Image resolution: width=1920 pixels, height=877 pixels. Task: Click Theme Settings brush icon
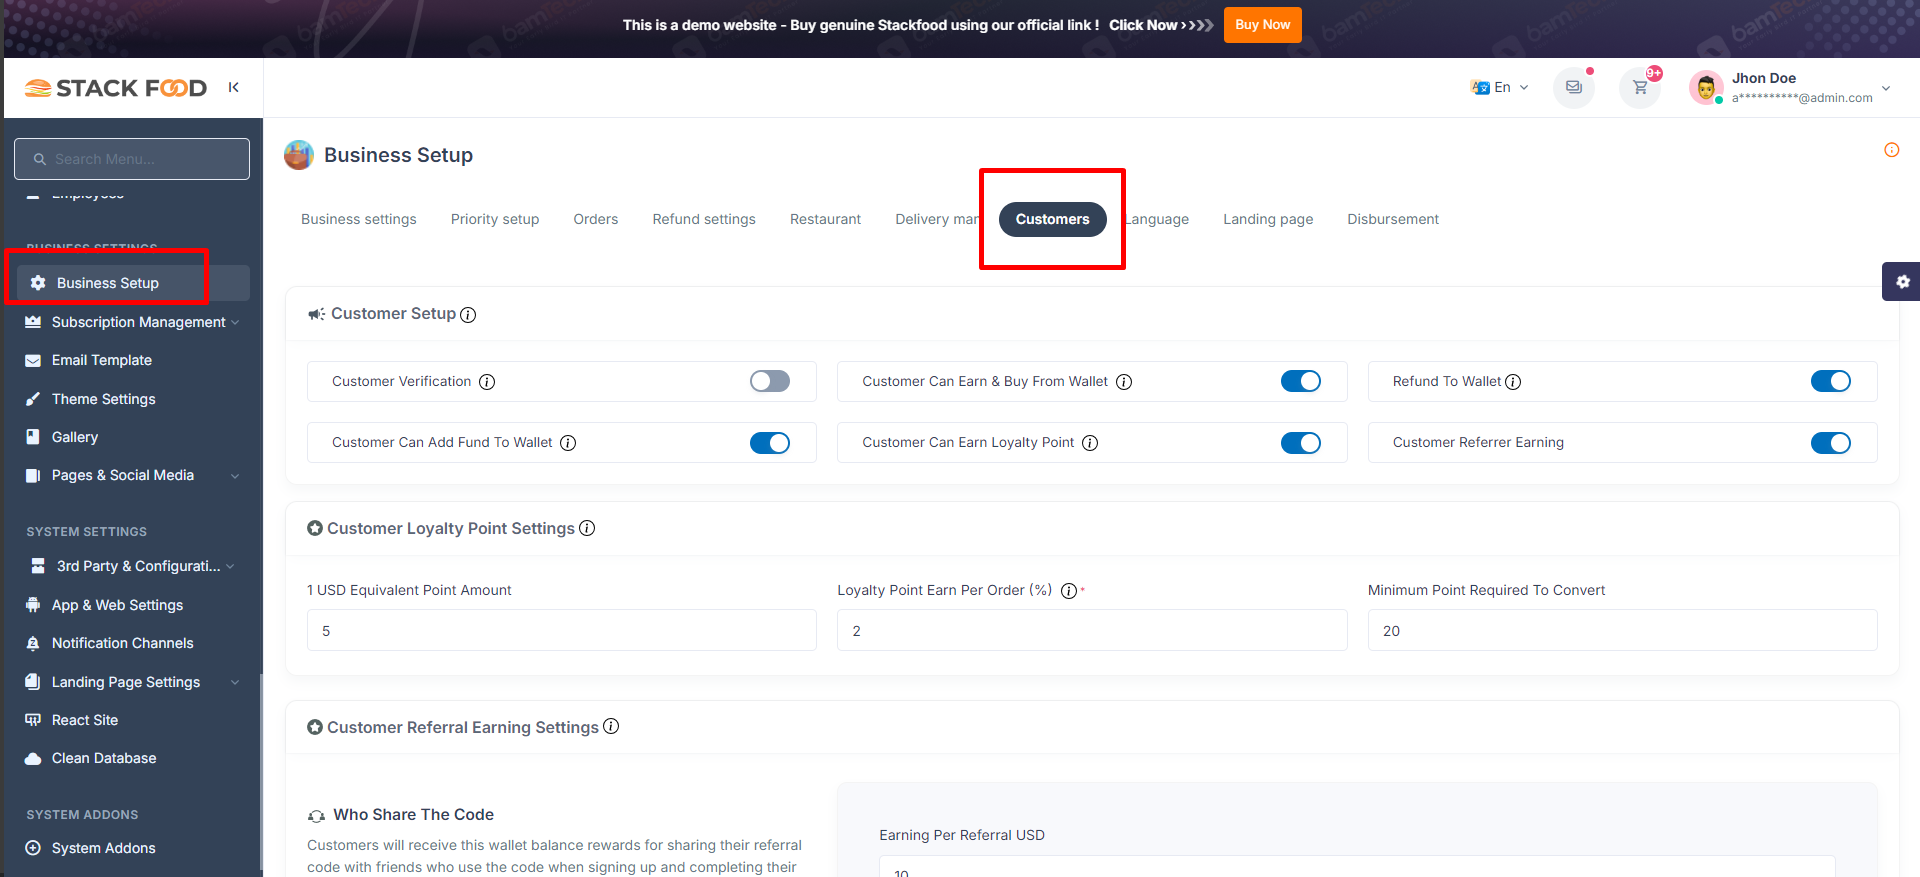coord(33,399)
